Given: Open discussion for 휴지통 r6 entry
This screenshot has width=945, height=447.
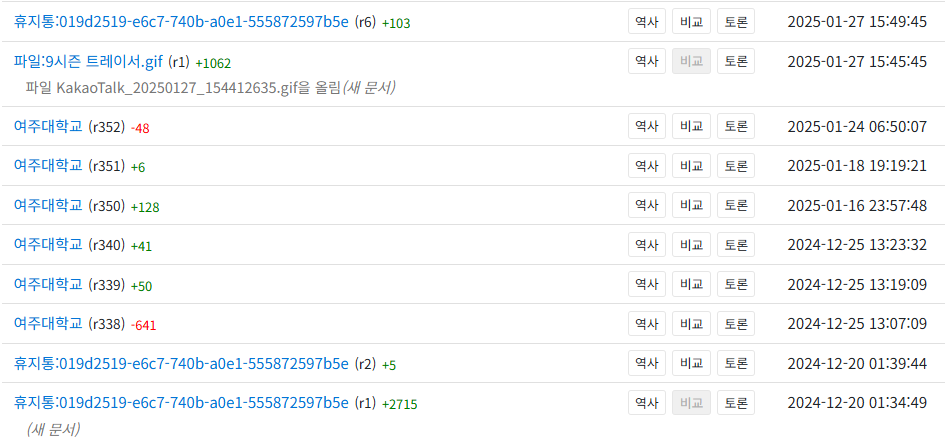Looking at the screenshot, I should [736, 21].
